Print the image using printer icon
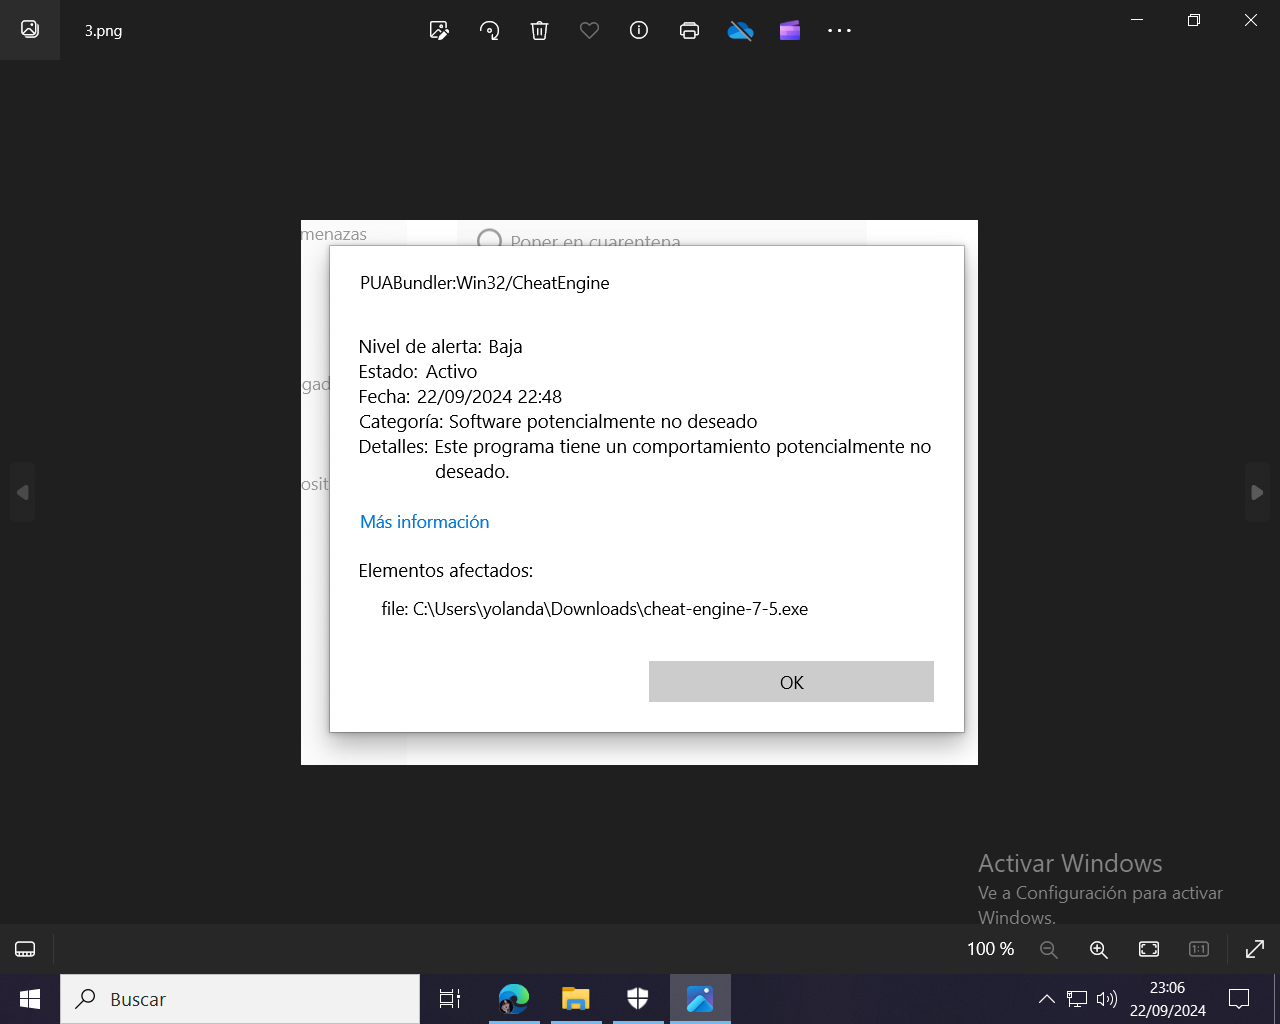Image resolution: width=1280 pixels, height=1024 pixels. click(x=689, y=30)
